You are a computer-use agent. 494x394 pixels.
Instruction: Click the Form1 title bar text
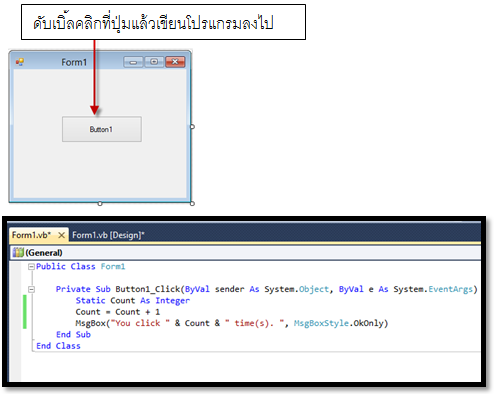tap(74, 62)
